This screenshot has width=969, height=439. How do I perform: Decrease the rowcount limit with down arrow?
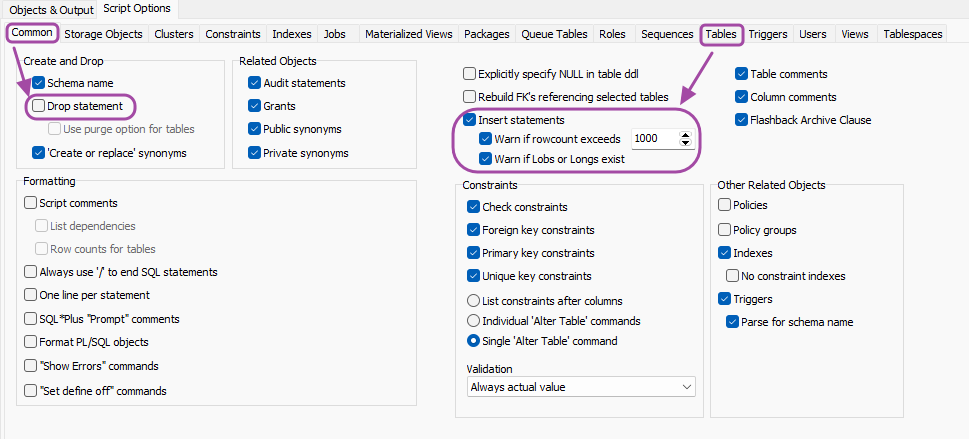click(685, 143)
